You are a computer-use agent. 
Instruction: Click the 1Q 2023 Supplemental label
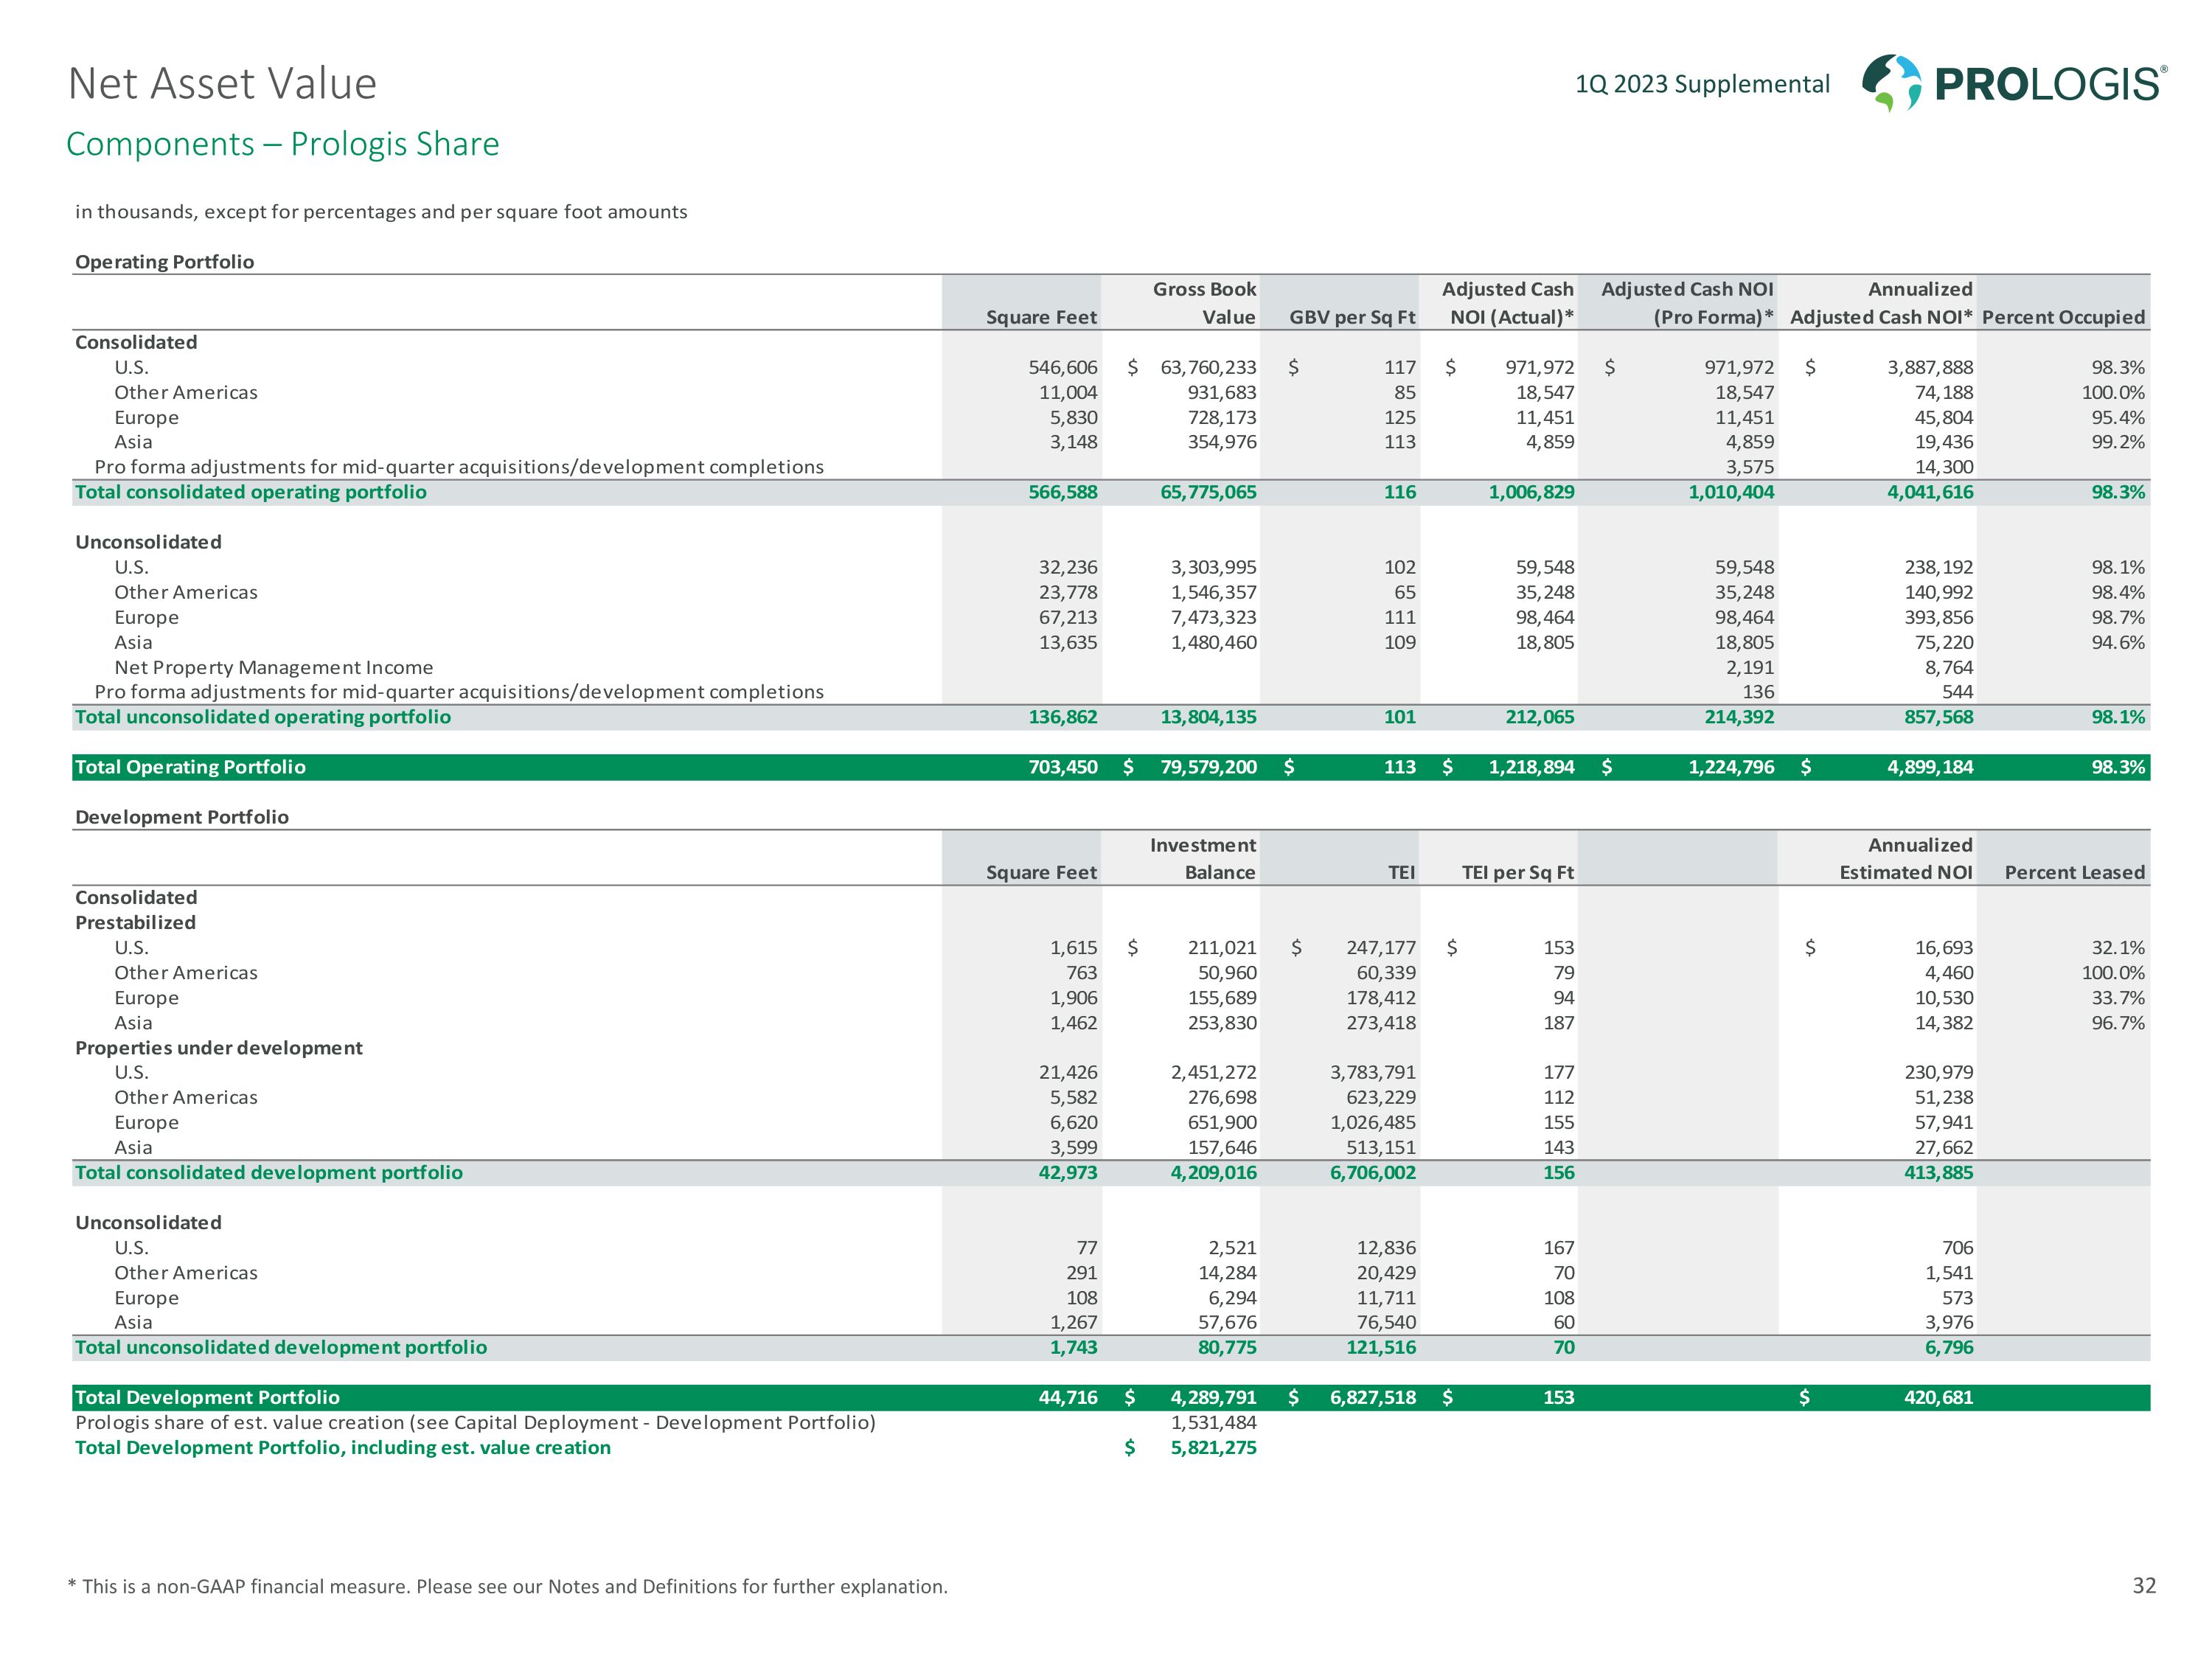pyautogui.click(x=1702, y=84)
